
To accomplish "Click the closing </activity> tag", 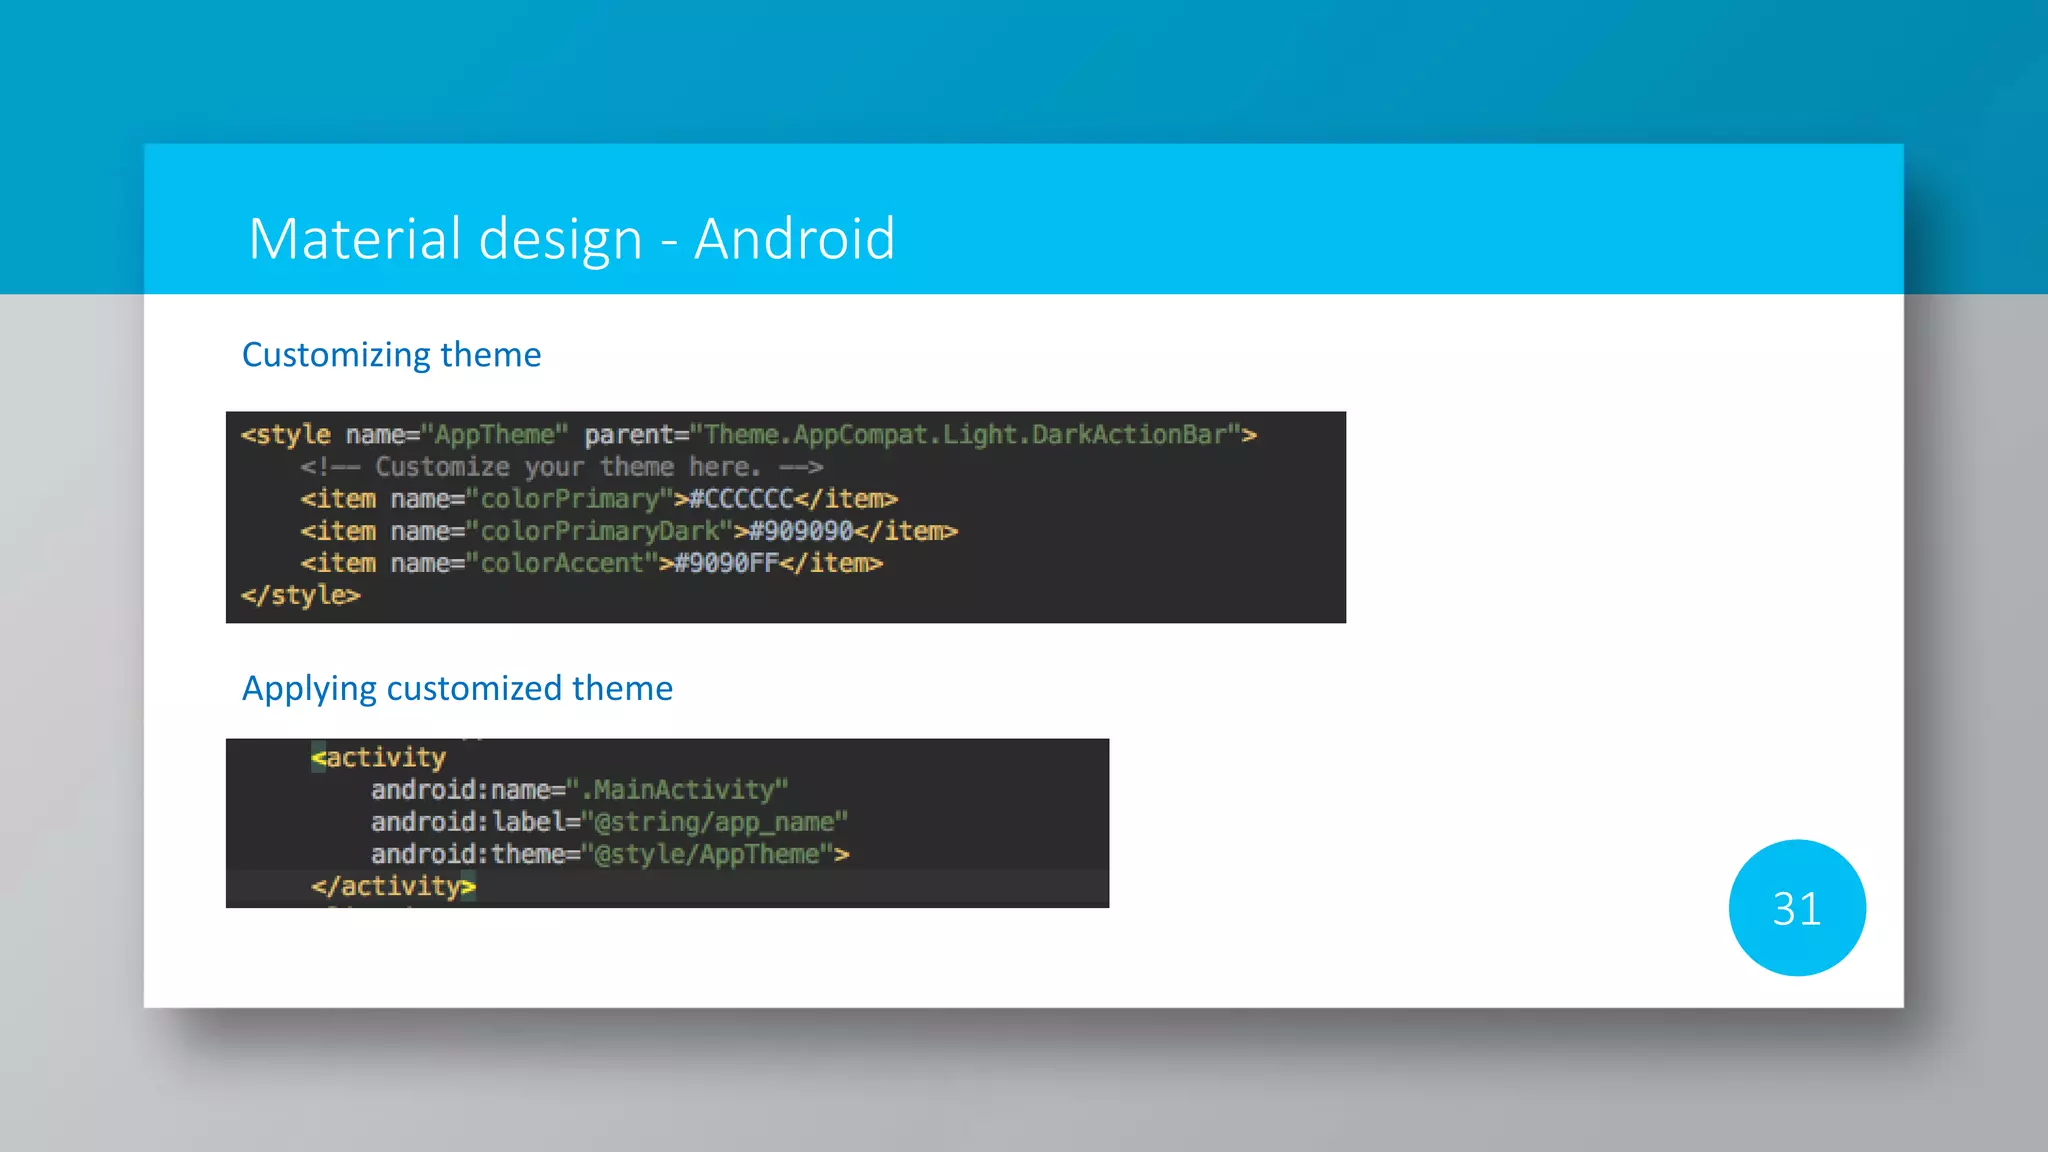I will [x=393, y=886].
